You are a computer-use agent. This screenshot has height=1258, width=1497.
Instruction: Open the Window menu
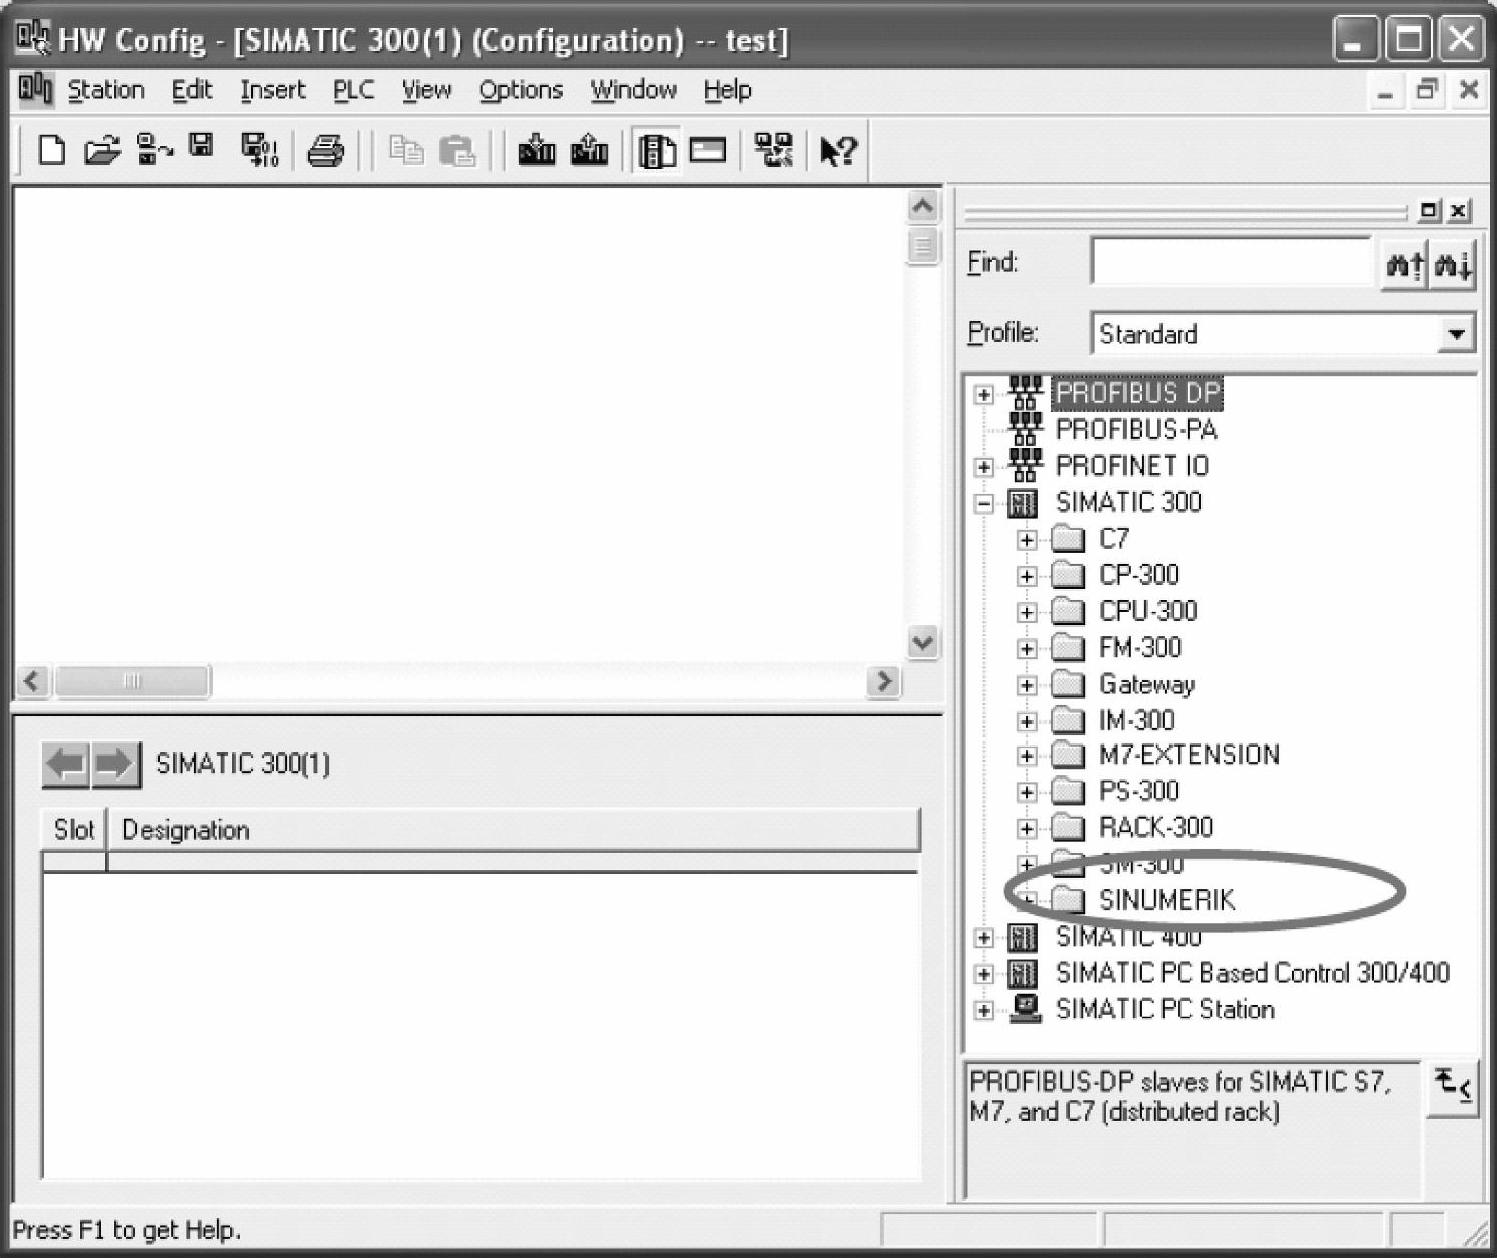point(634,90)
